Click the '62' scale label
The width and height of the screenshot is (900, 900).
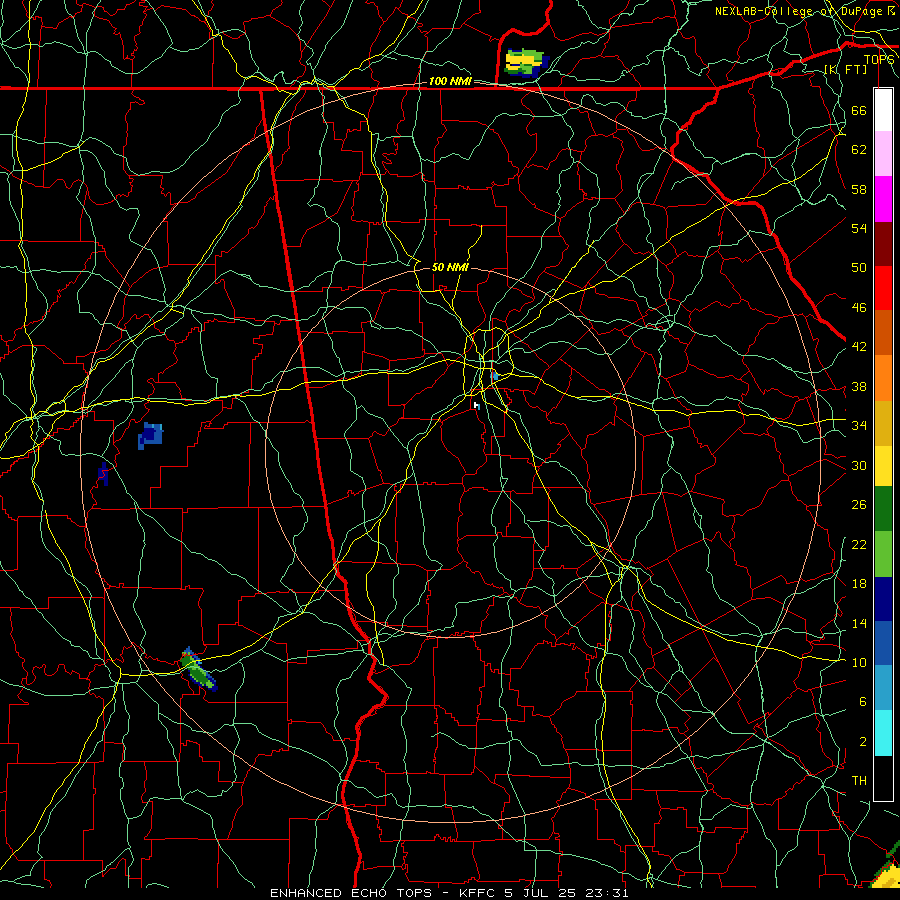[859, 150]
